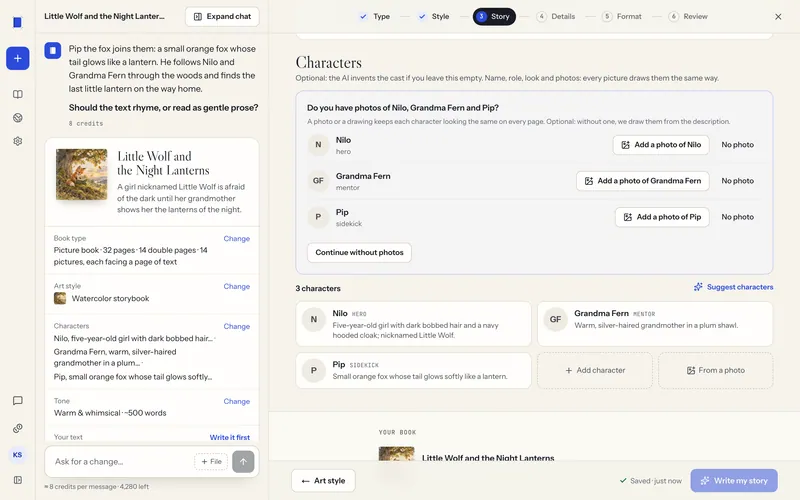Click the Watercolor storybook style swatch
Screen dimensions: 800x500
pos(60,298)
